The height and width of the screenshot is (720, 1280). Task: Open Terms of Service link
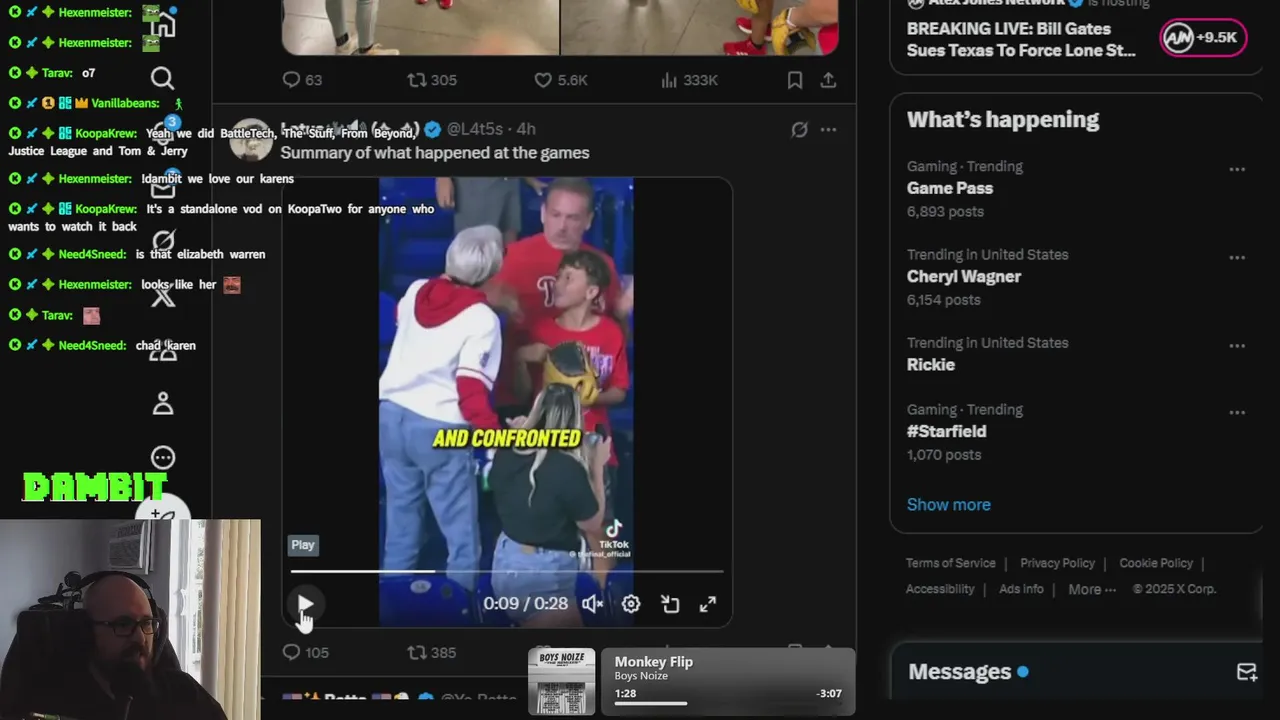951,563
